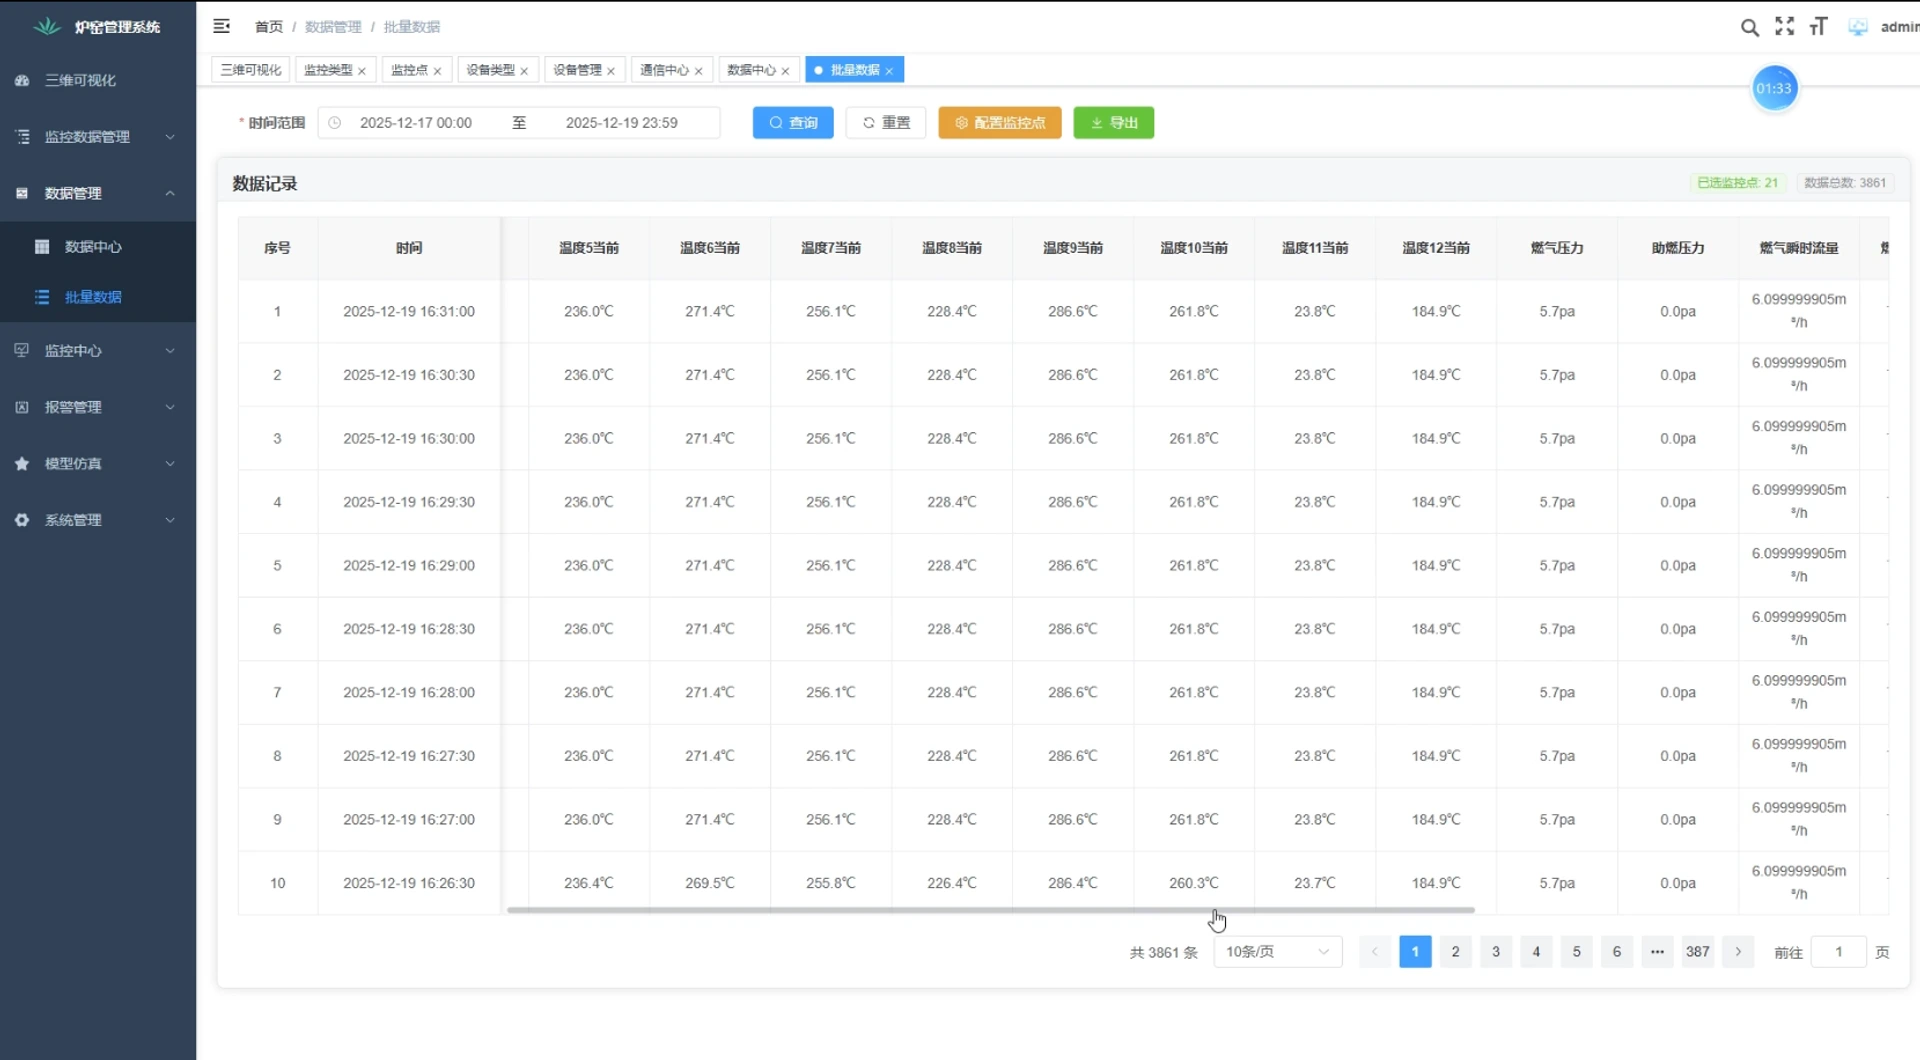The height and width of the screenshot is (1060, 1920).
Task: Click the 导出 export button
Action: tap(1114, 123)
